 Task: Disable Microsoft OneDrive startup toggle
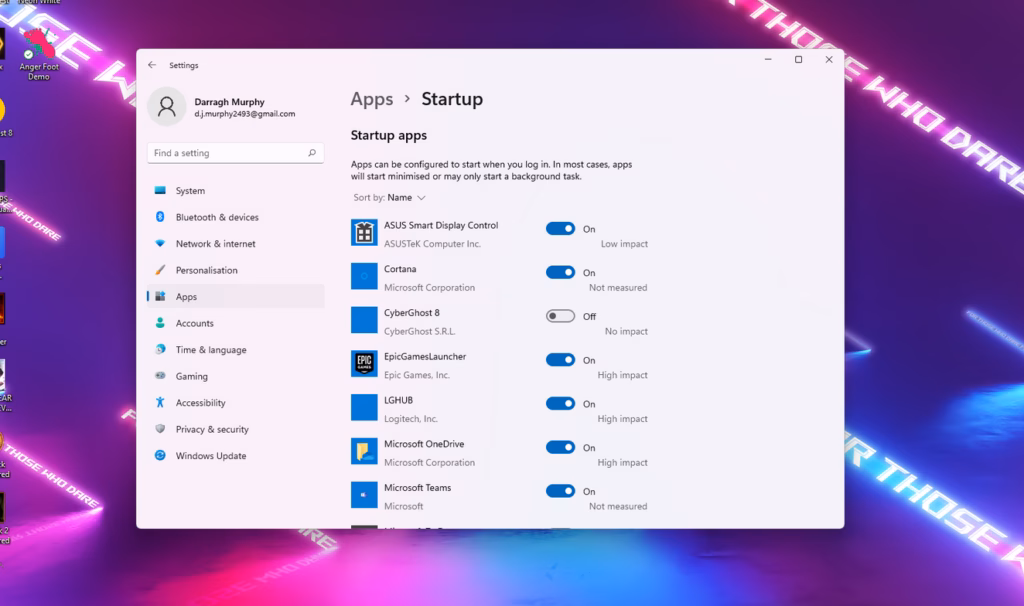coord(560,447)
